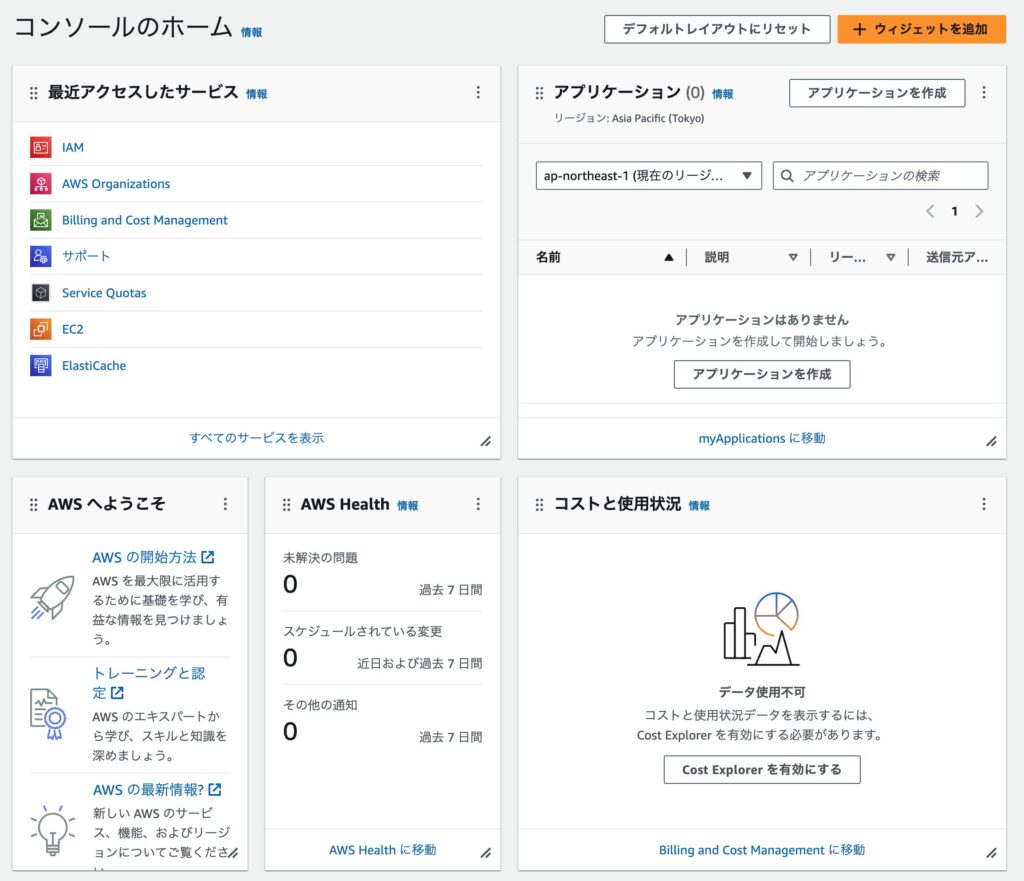Grab drag handle of 最近アクセスしたサービス widget
Screen dimensions: 1024x881
(x=33, y=93)
